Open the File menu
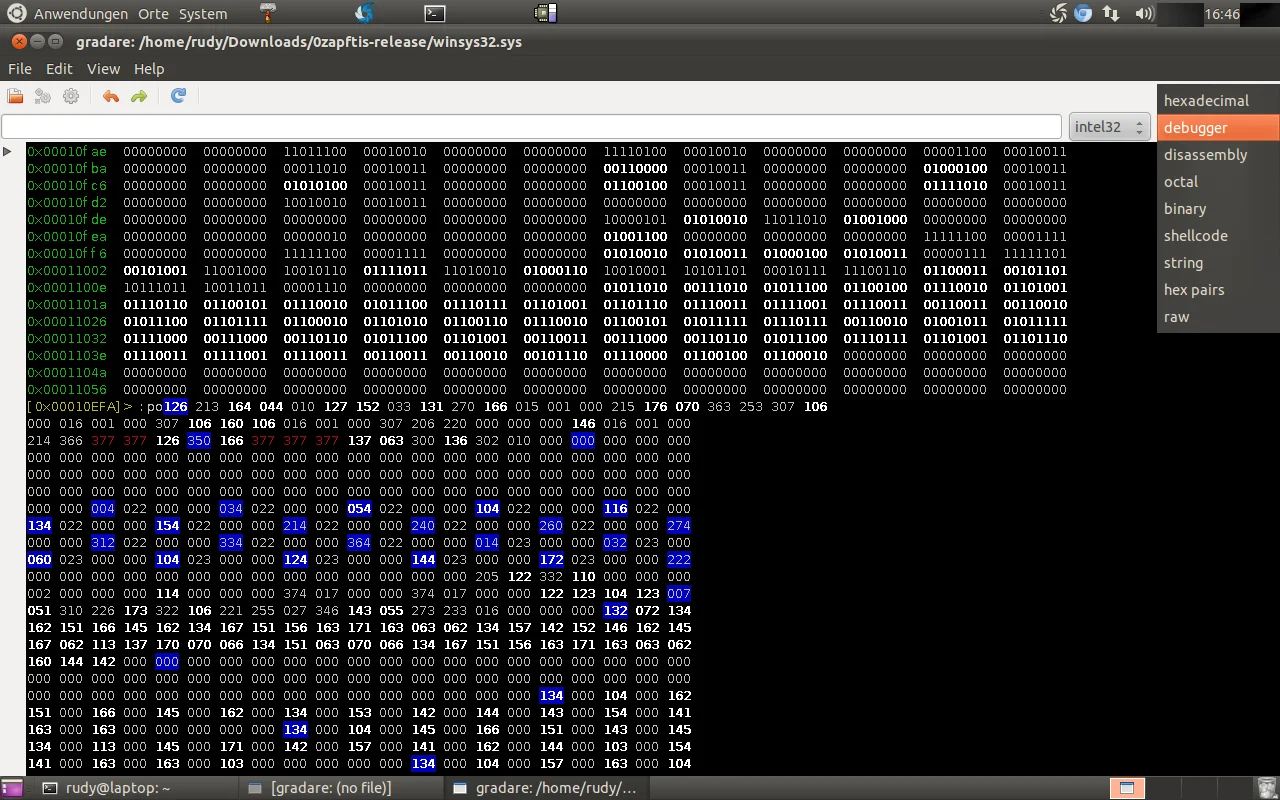 pos(20,69)
